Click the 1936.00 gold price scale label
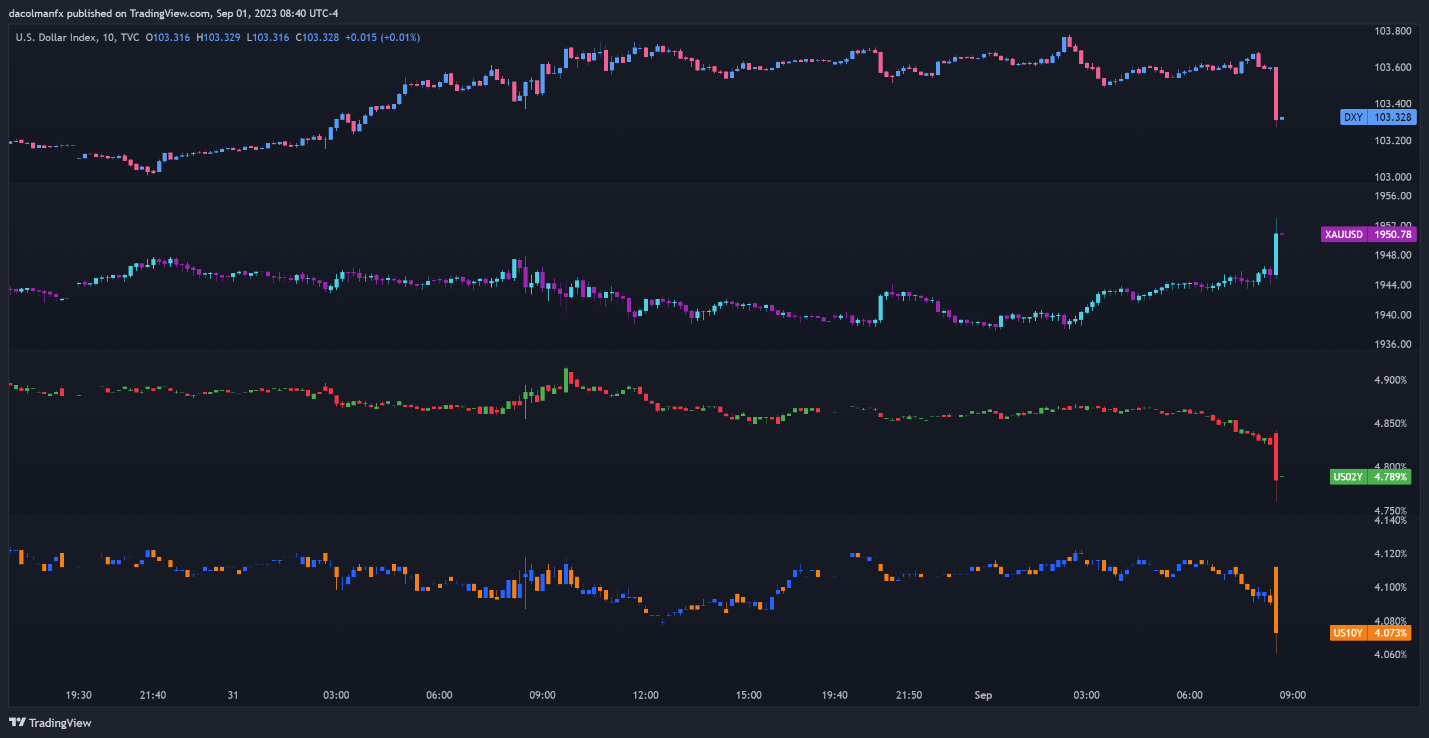 click(x=1393, y=344)
